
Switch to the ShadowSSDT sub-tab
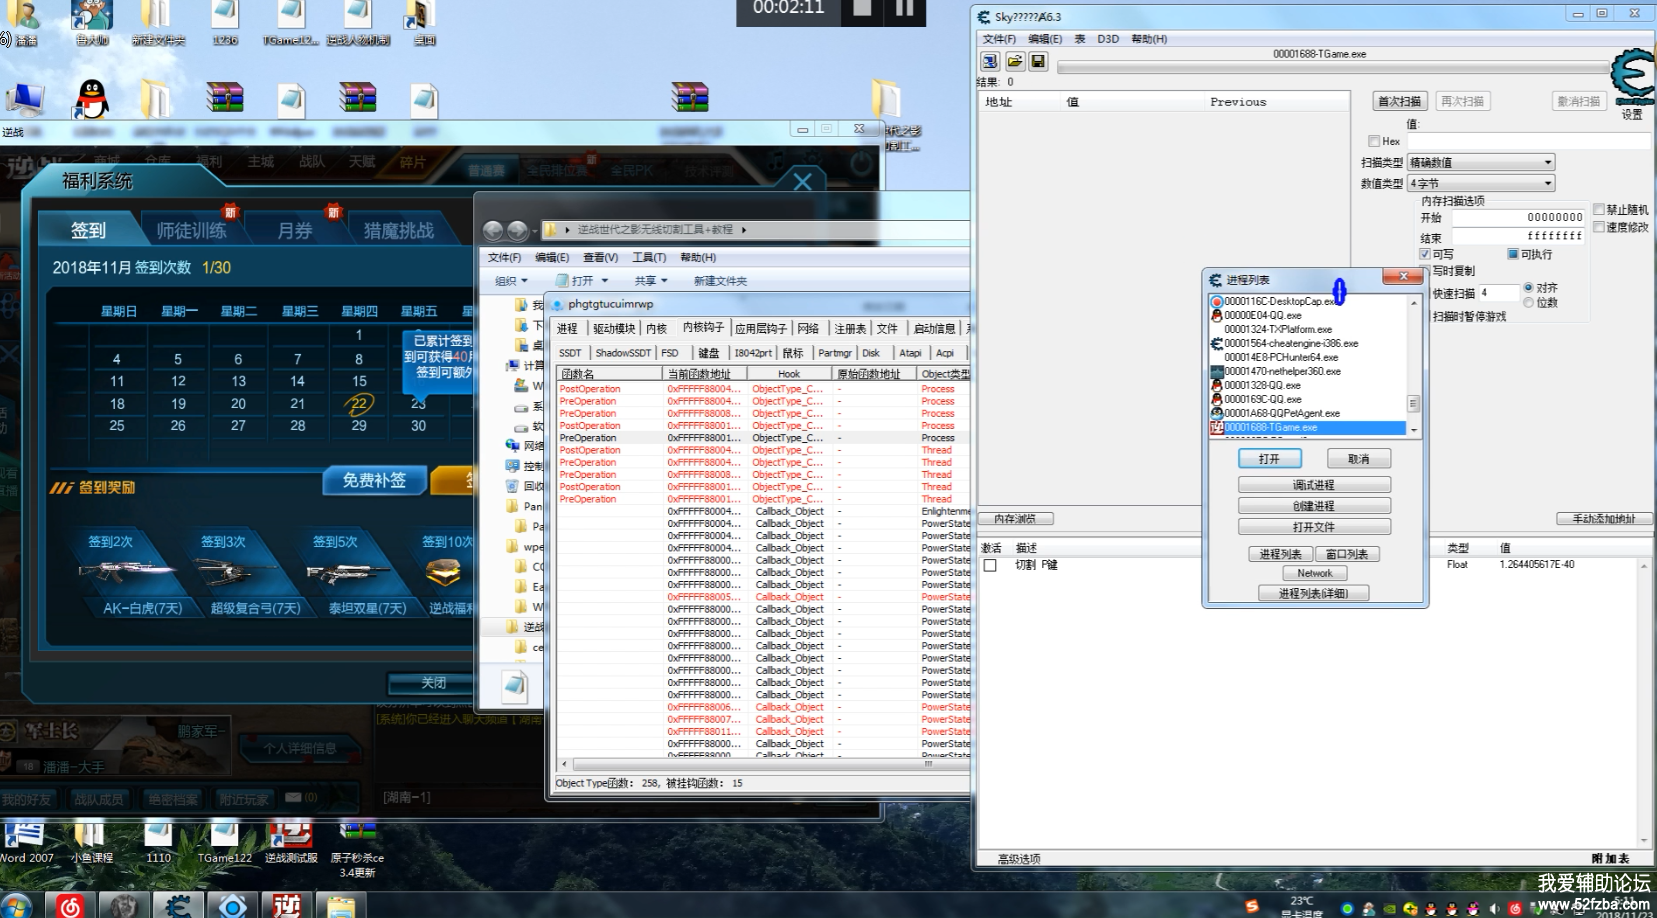[x=623, y=353]
